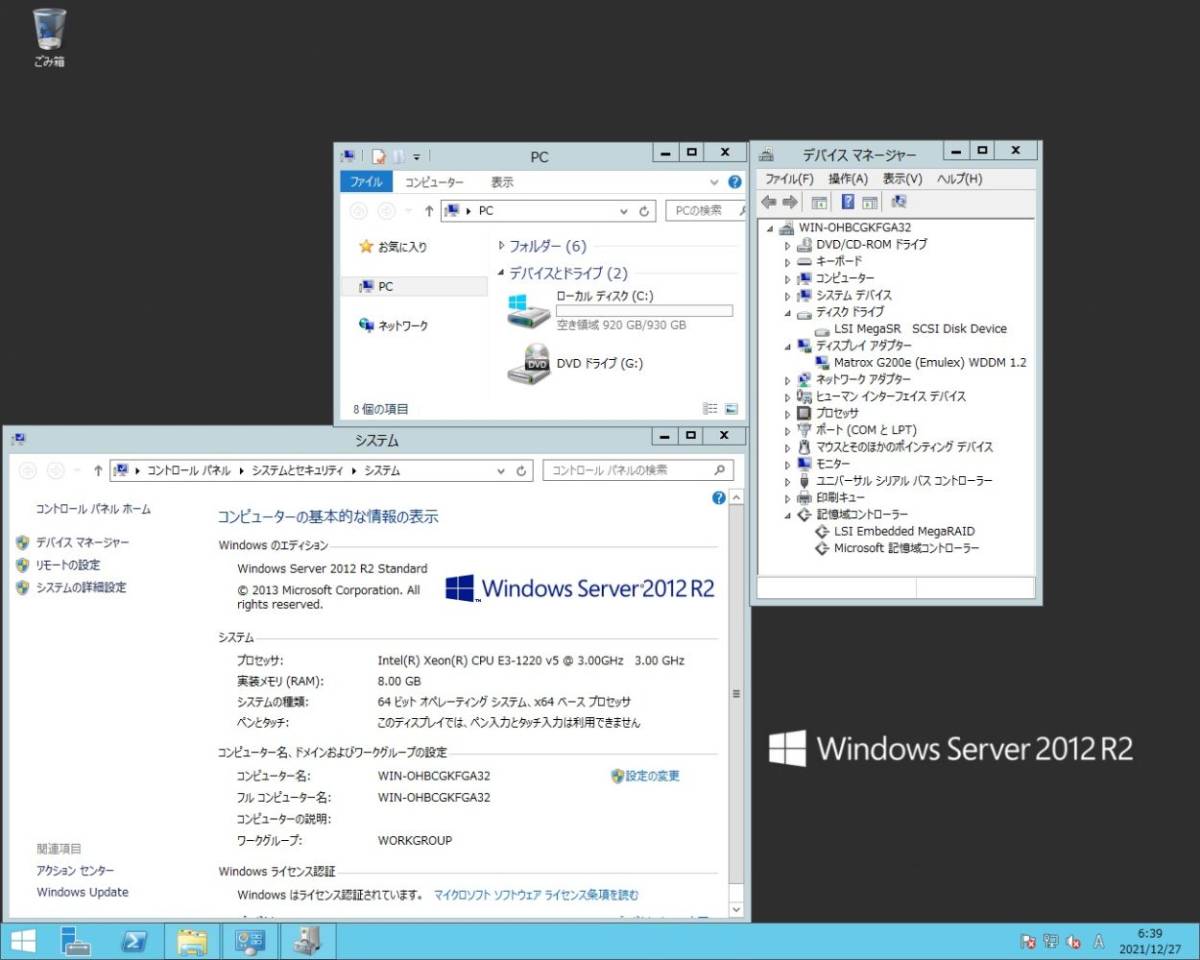Screen dimensions: 1200x960
Task: Click the File Explorer taskbar icon
Action: click(192, 941)
